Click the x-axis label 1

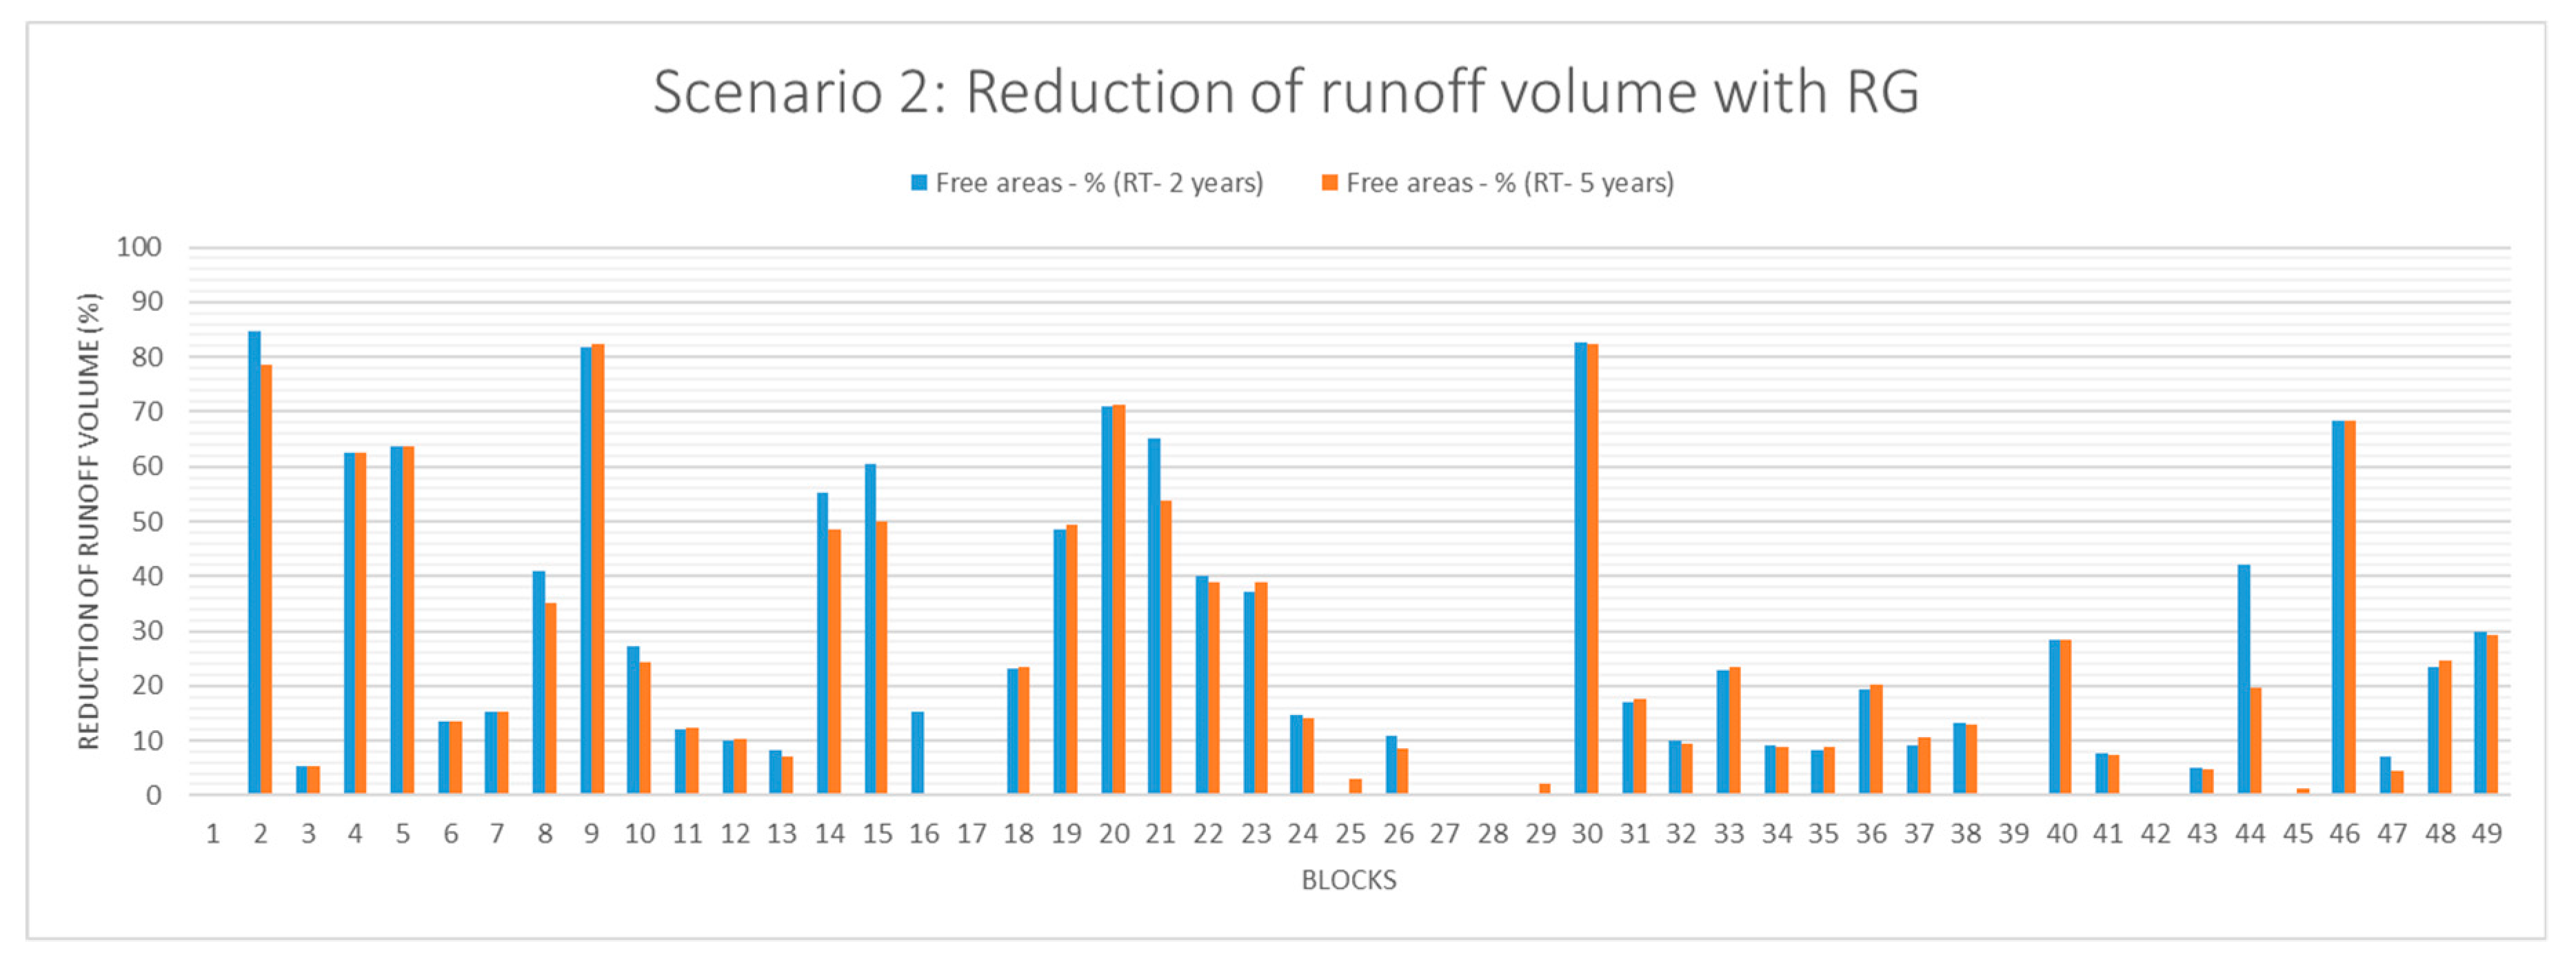(213, 834)
